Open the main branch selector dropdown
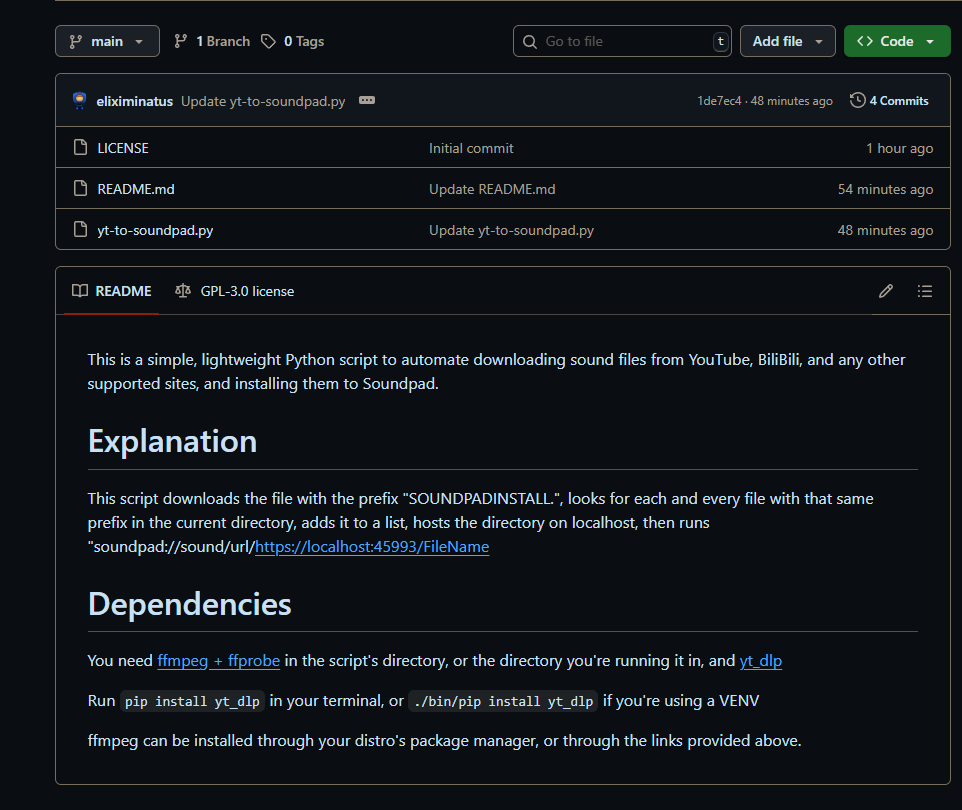Image resolution: width=962 pixels, height=810 pixels. (107, 41)
